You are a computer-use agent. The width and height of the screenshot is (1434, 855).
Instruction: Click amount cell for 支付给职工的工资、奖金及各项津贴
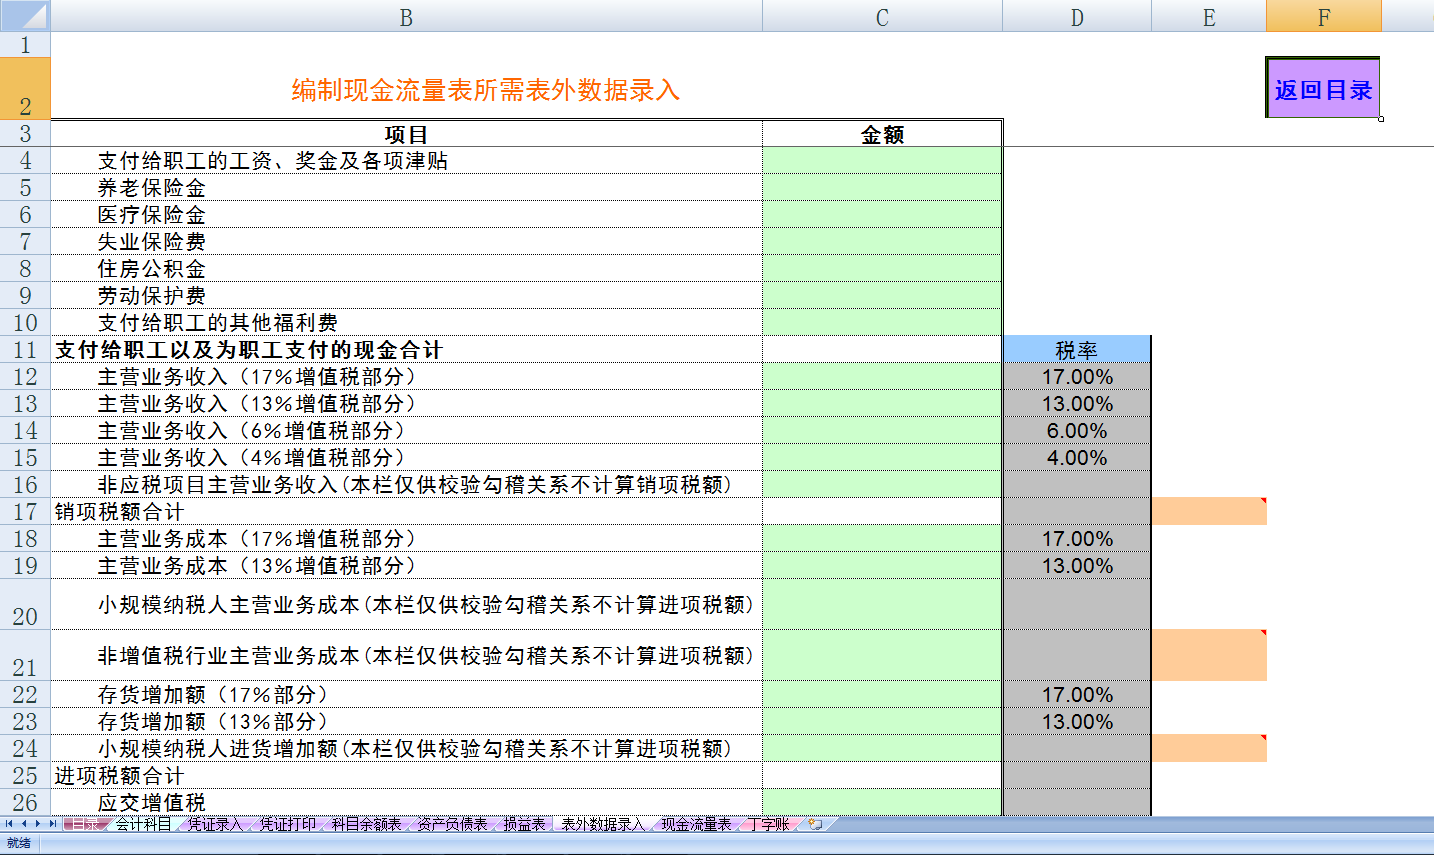pos(882,161)
